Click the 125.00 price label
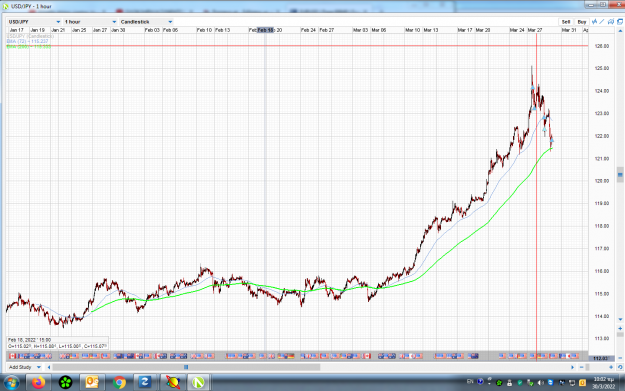 click(x=601, y=68)
